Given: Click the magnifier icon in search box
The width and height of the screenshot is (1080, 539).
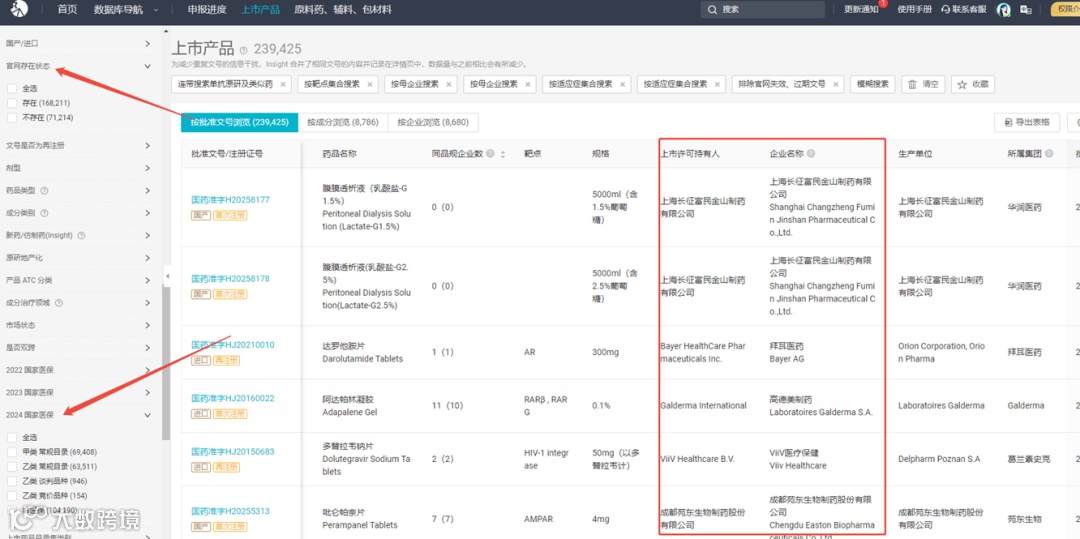Looking at the screenshot, I should 712,10.
